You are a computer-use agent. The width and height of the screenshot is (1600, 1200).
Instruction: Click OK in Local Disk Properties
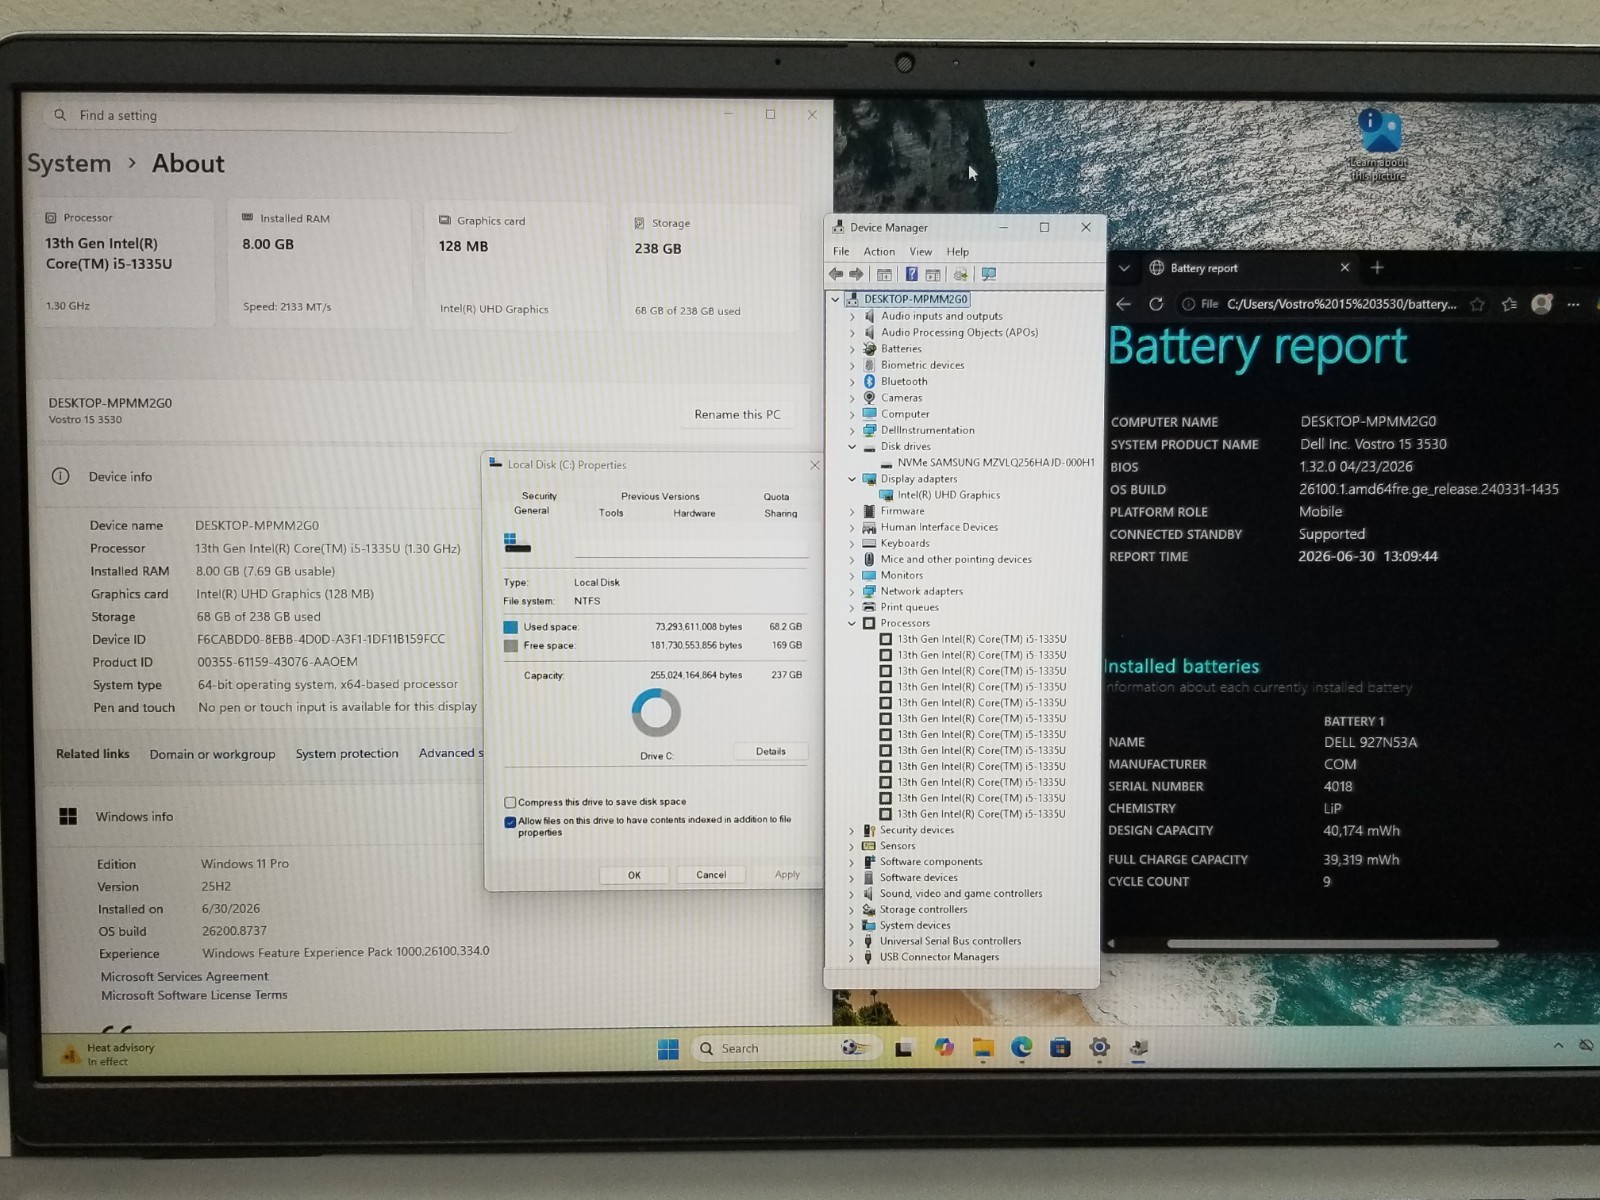tap(634, 875)
